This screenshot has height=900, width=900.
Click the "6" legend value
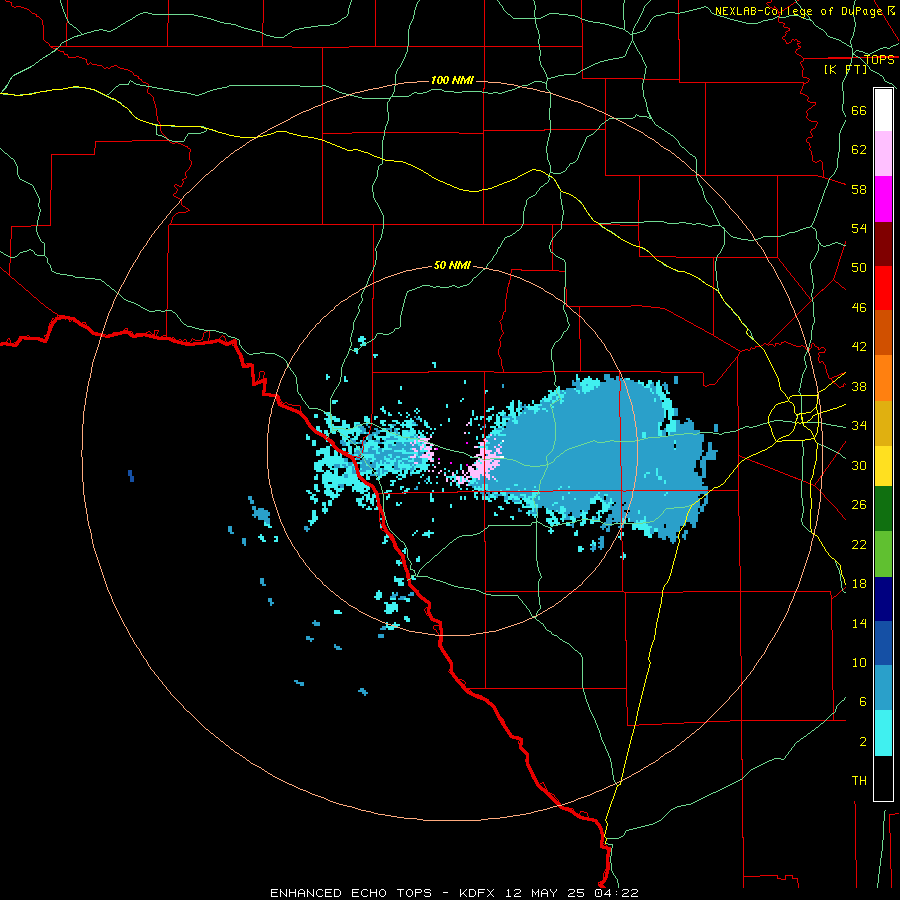coord(862,702)
